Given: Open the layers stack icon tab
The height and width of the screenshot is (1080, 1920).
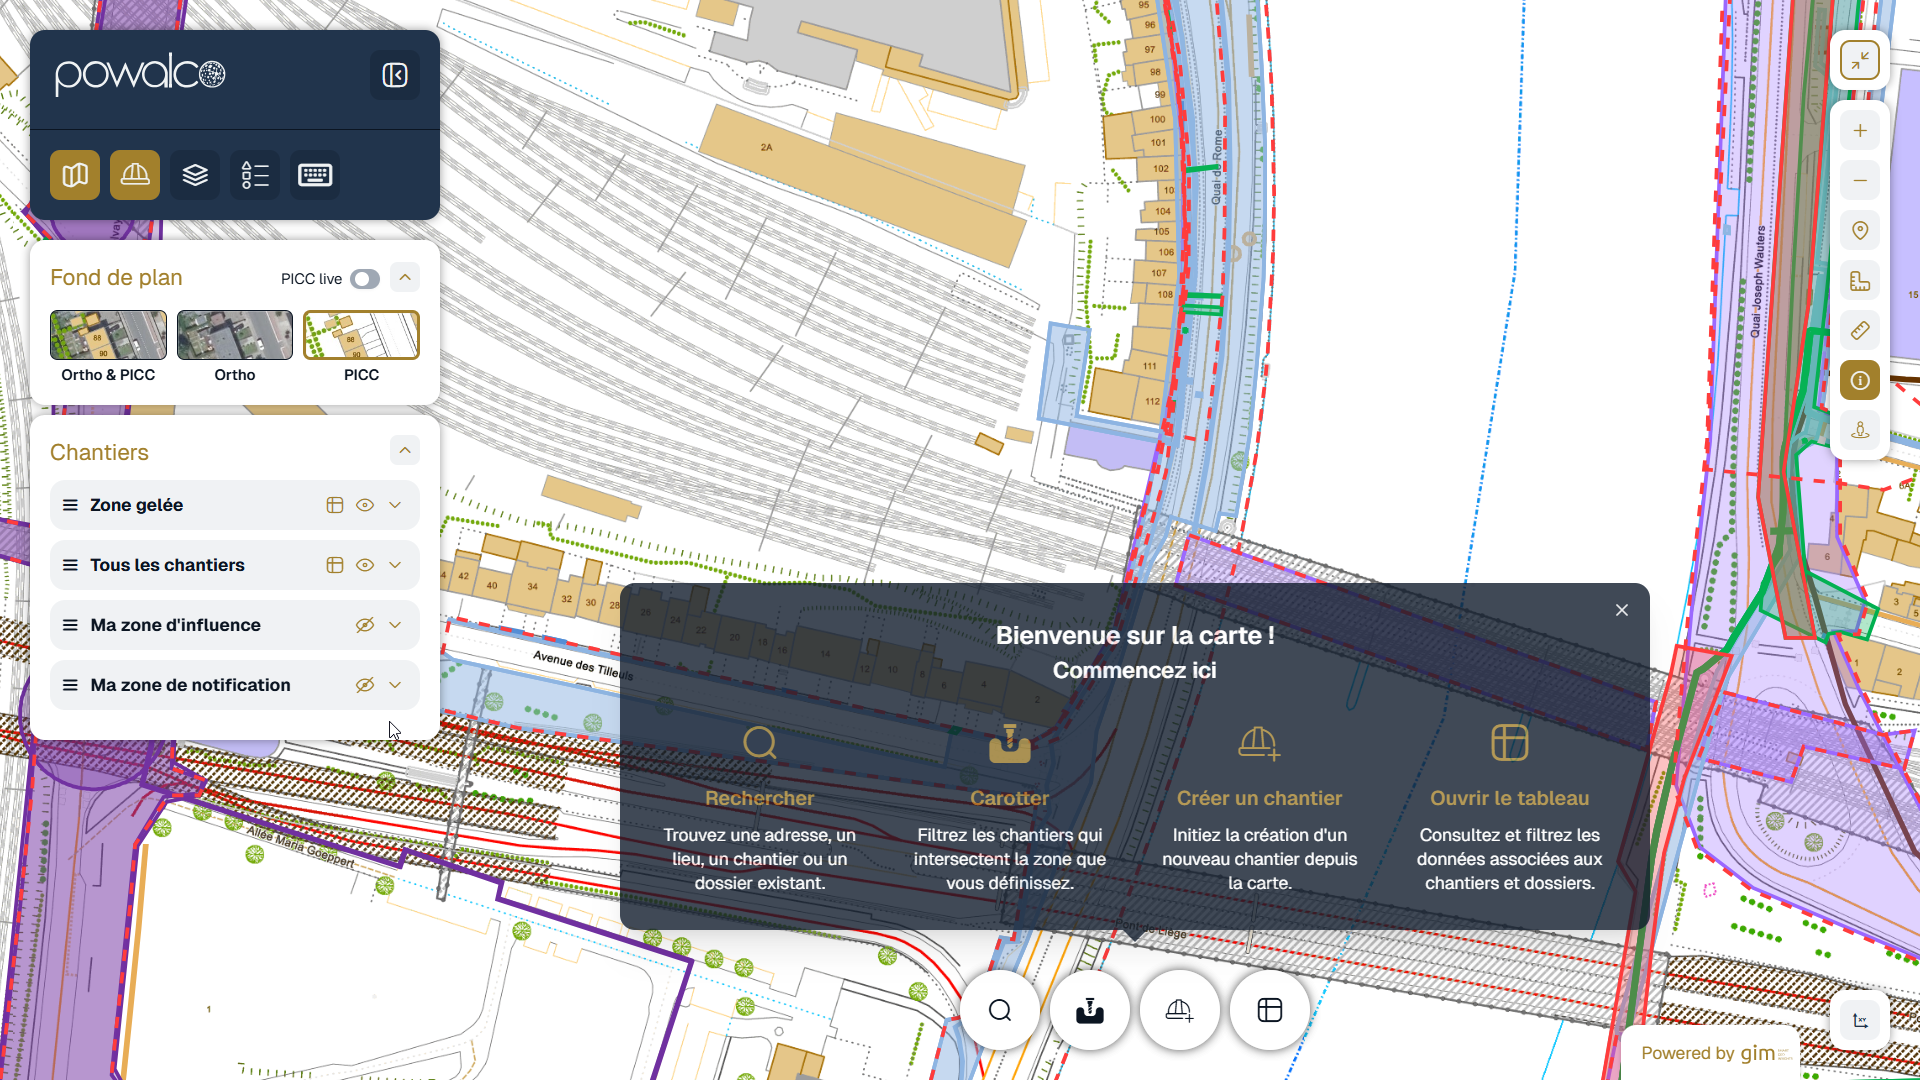Looking at the screenshot, I should [195, 175].
